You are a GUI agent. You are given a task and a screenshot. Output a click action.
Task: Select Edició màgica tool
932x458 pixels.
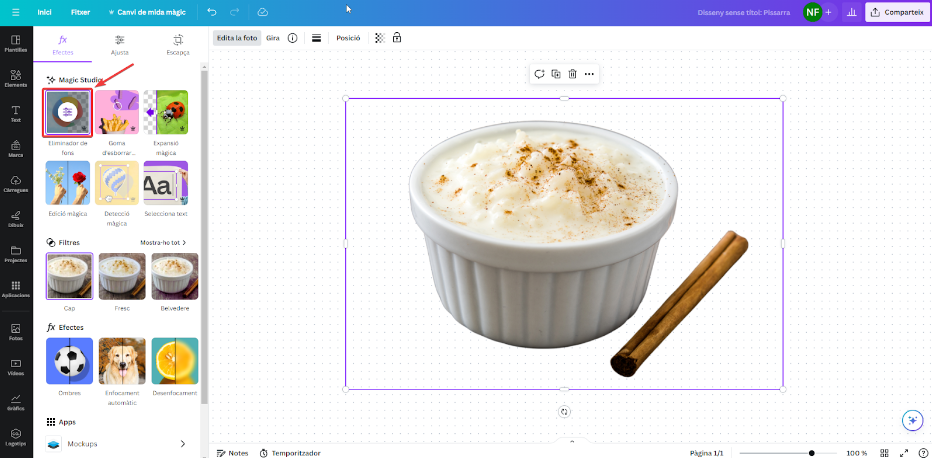(x=68, y=183)
